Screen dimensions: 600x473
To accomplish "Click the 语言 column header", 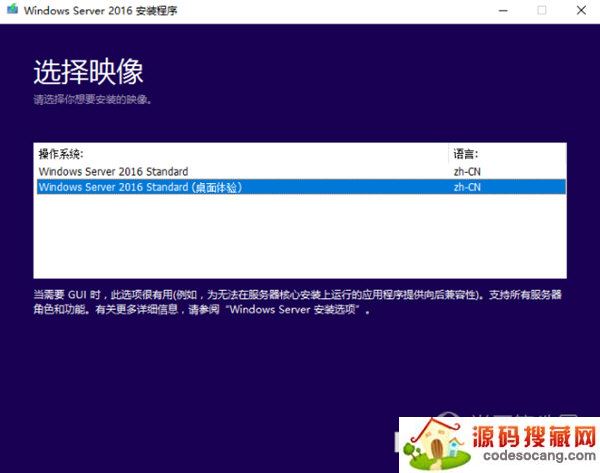I will click(x=465, y=154).
